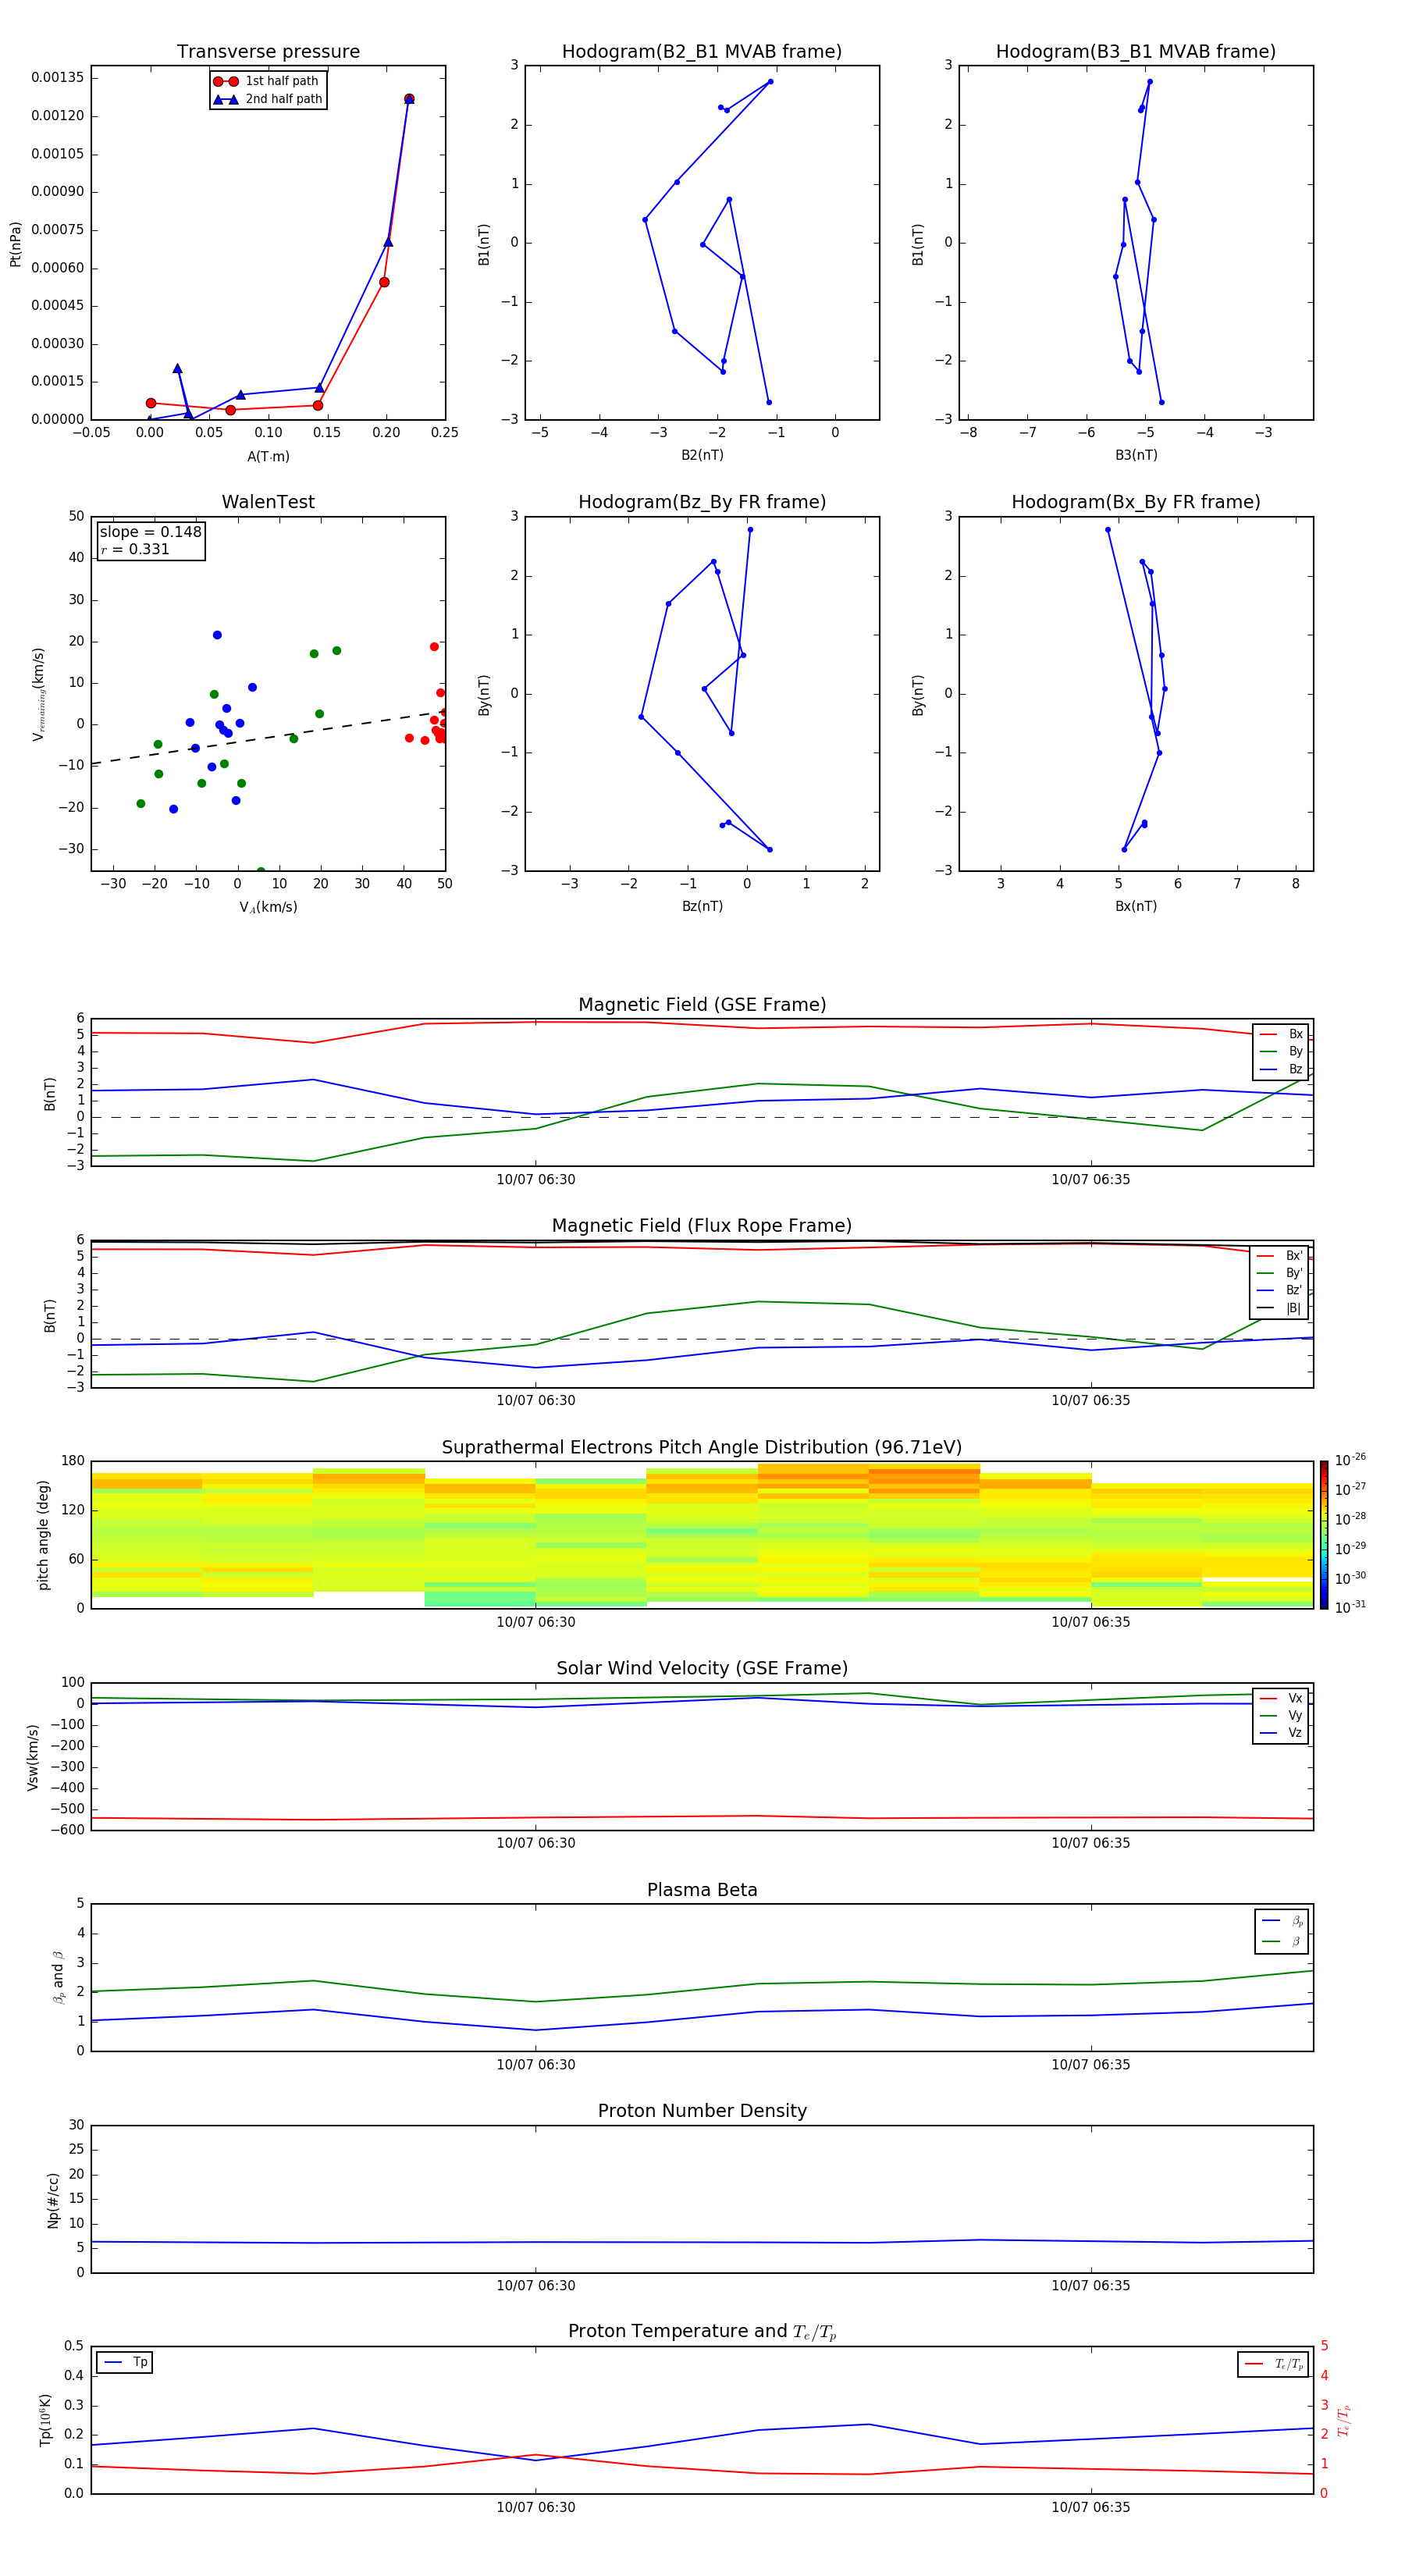Click the Bx legend entry in GSE Frame plot
Viewport: 1405px width, 2576px height.
click(x=1281, y=1034)
